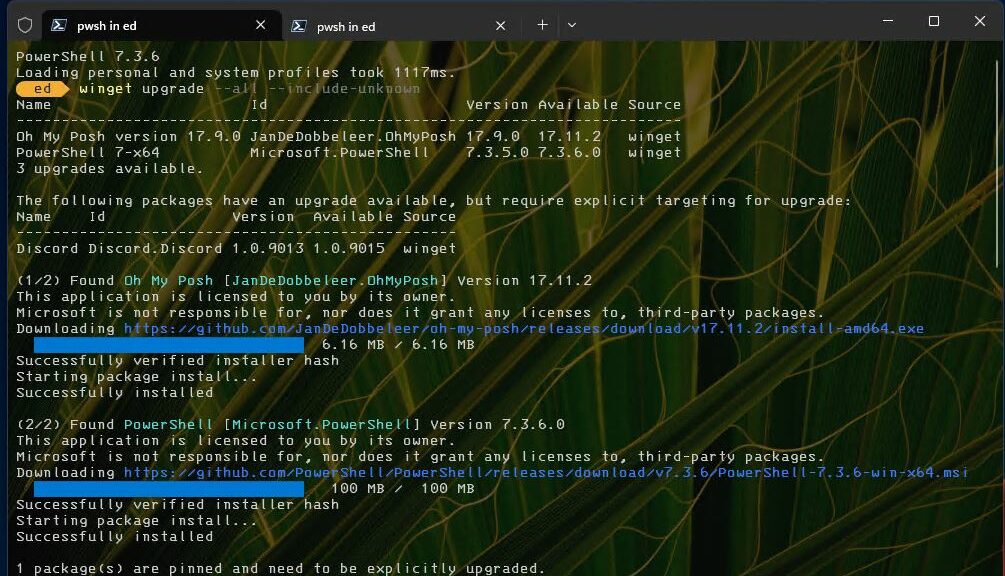Click the PowerShell download progress bar
This screenshot has width=1005, height=576.
pyautogui.click(x=170, y=488)
